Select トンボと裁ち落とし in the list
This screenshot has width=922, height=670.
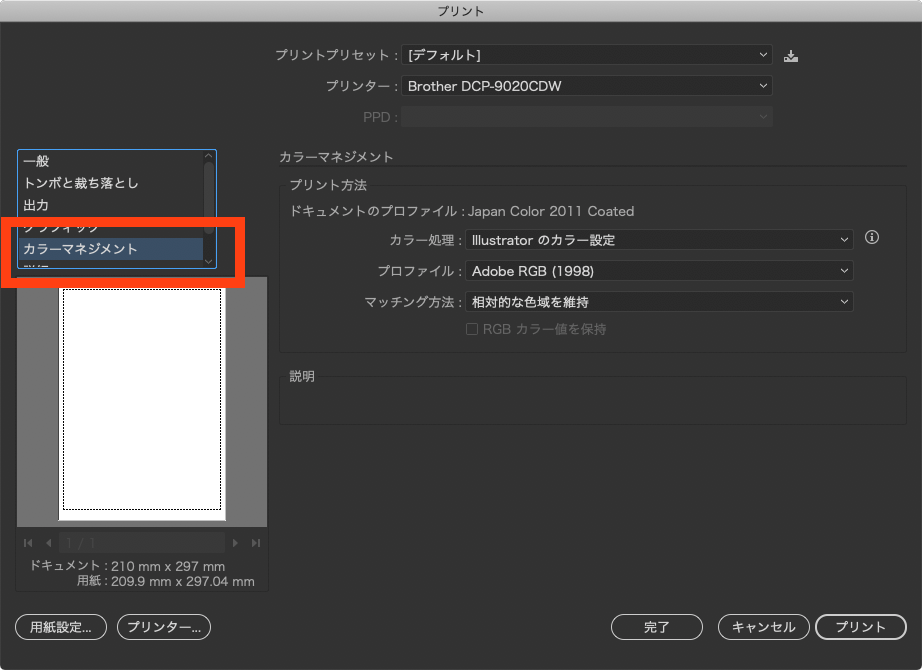pos(111,183)
